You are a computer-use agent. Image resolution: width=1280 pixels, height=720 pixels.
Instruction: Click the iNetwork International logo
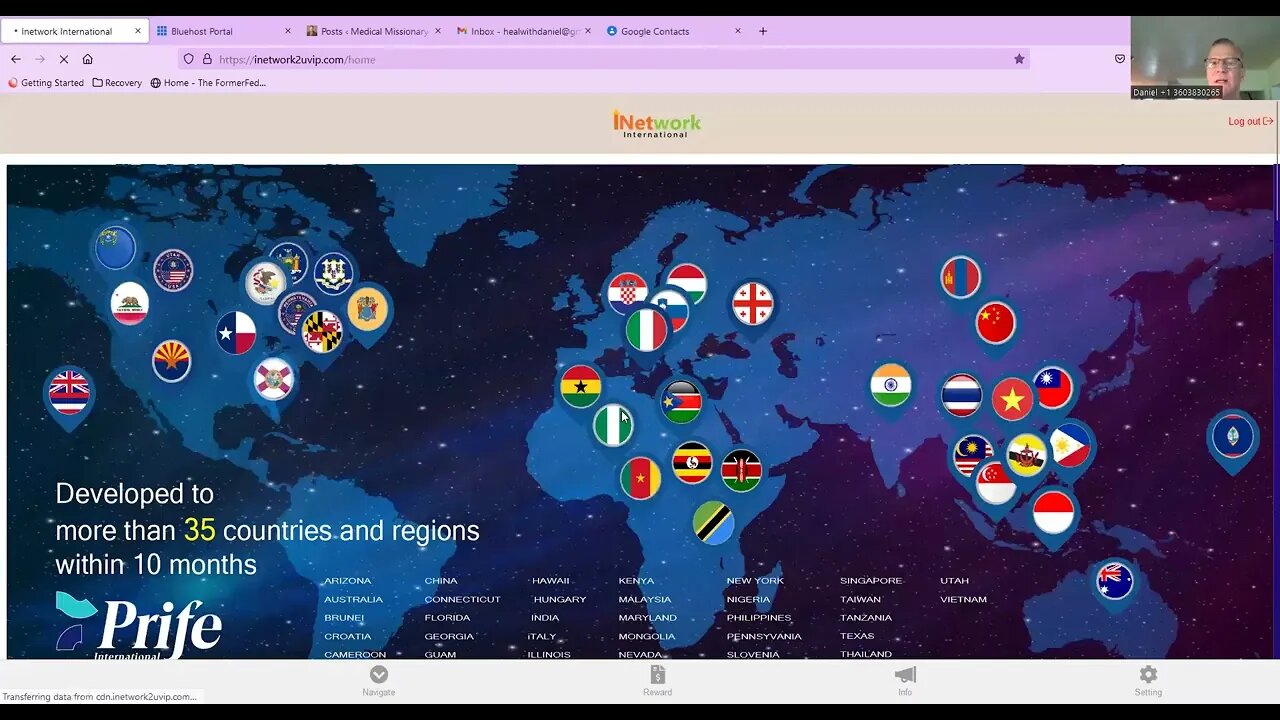point(656,124)
